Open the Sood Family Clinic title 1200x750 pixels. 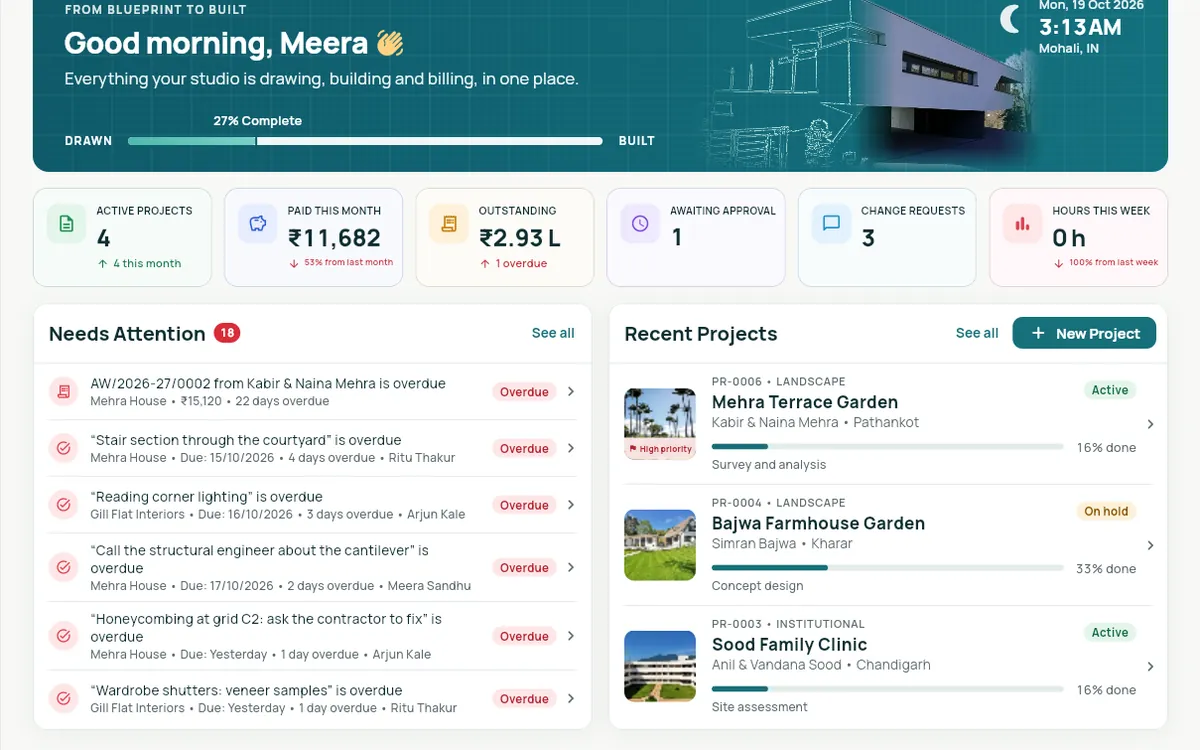(789, 645)
